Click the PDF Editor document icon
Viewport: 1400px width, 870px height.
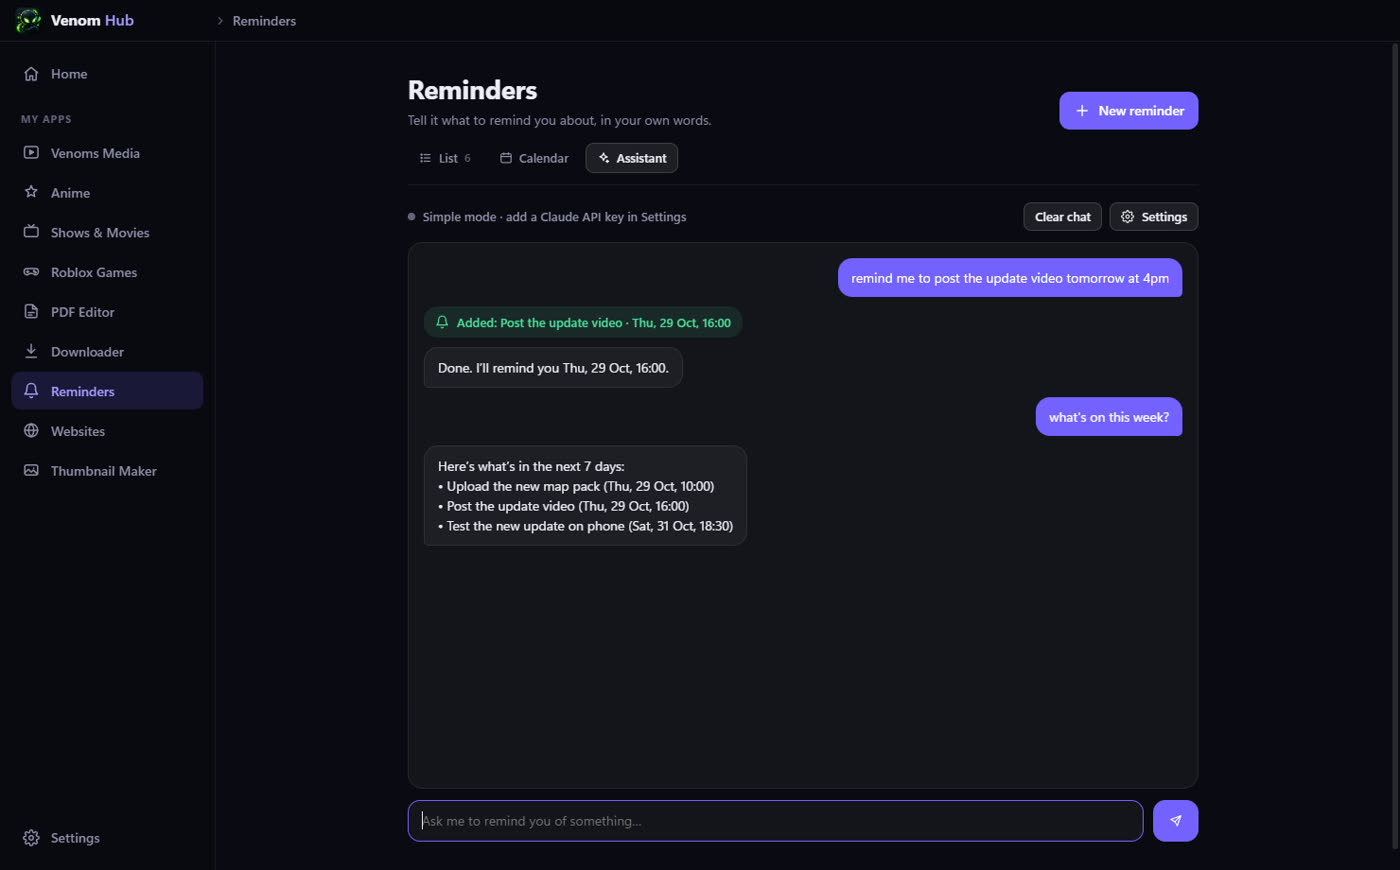pyautogui.click(x=31, y=312)
